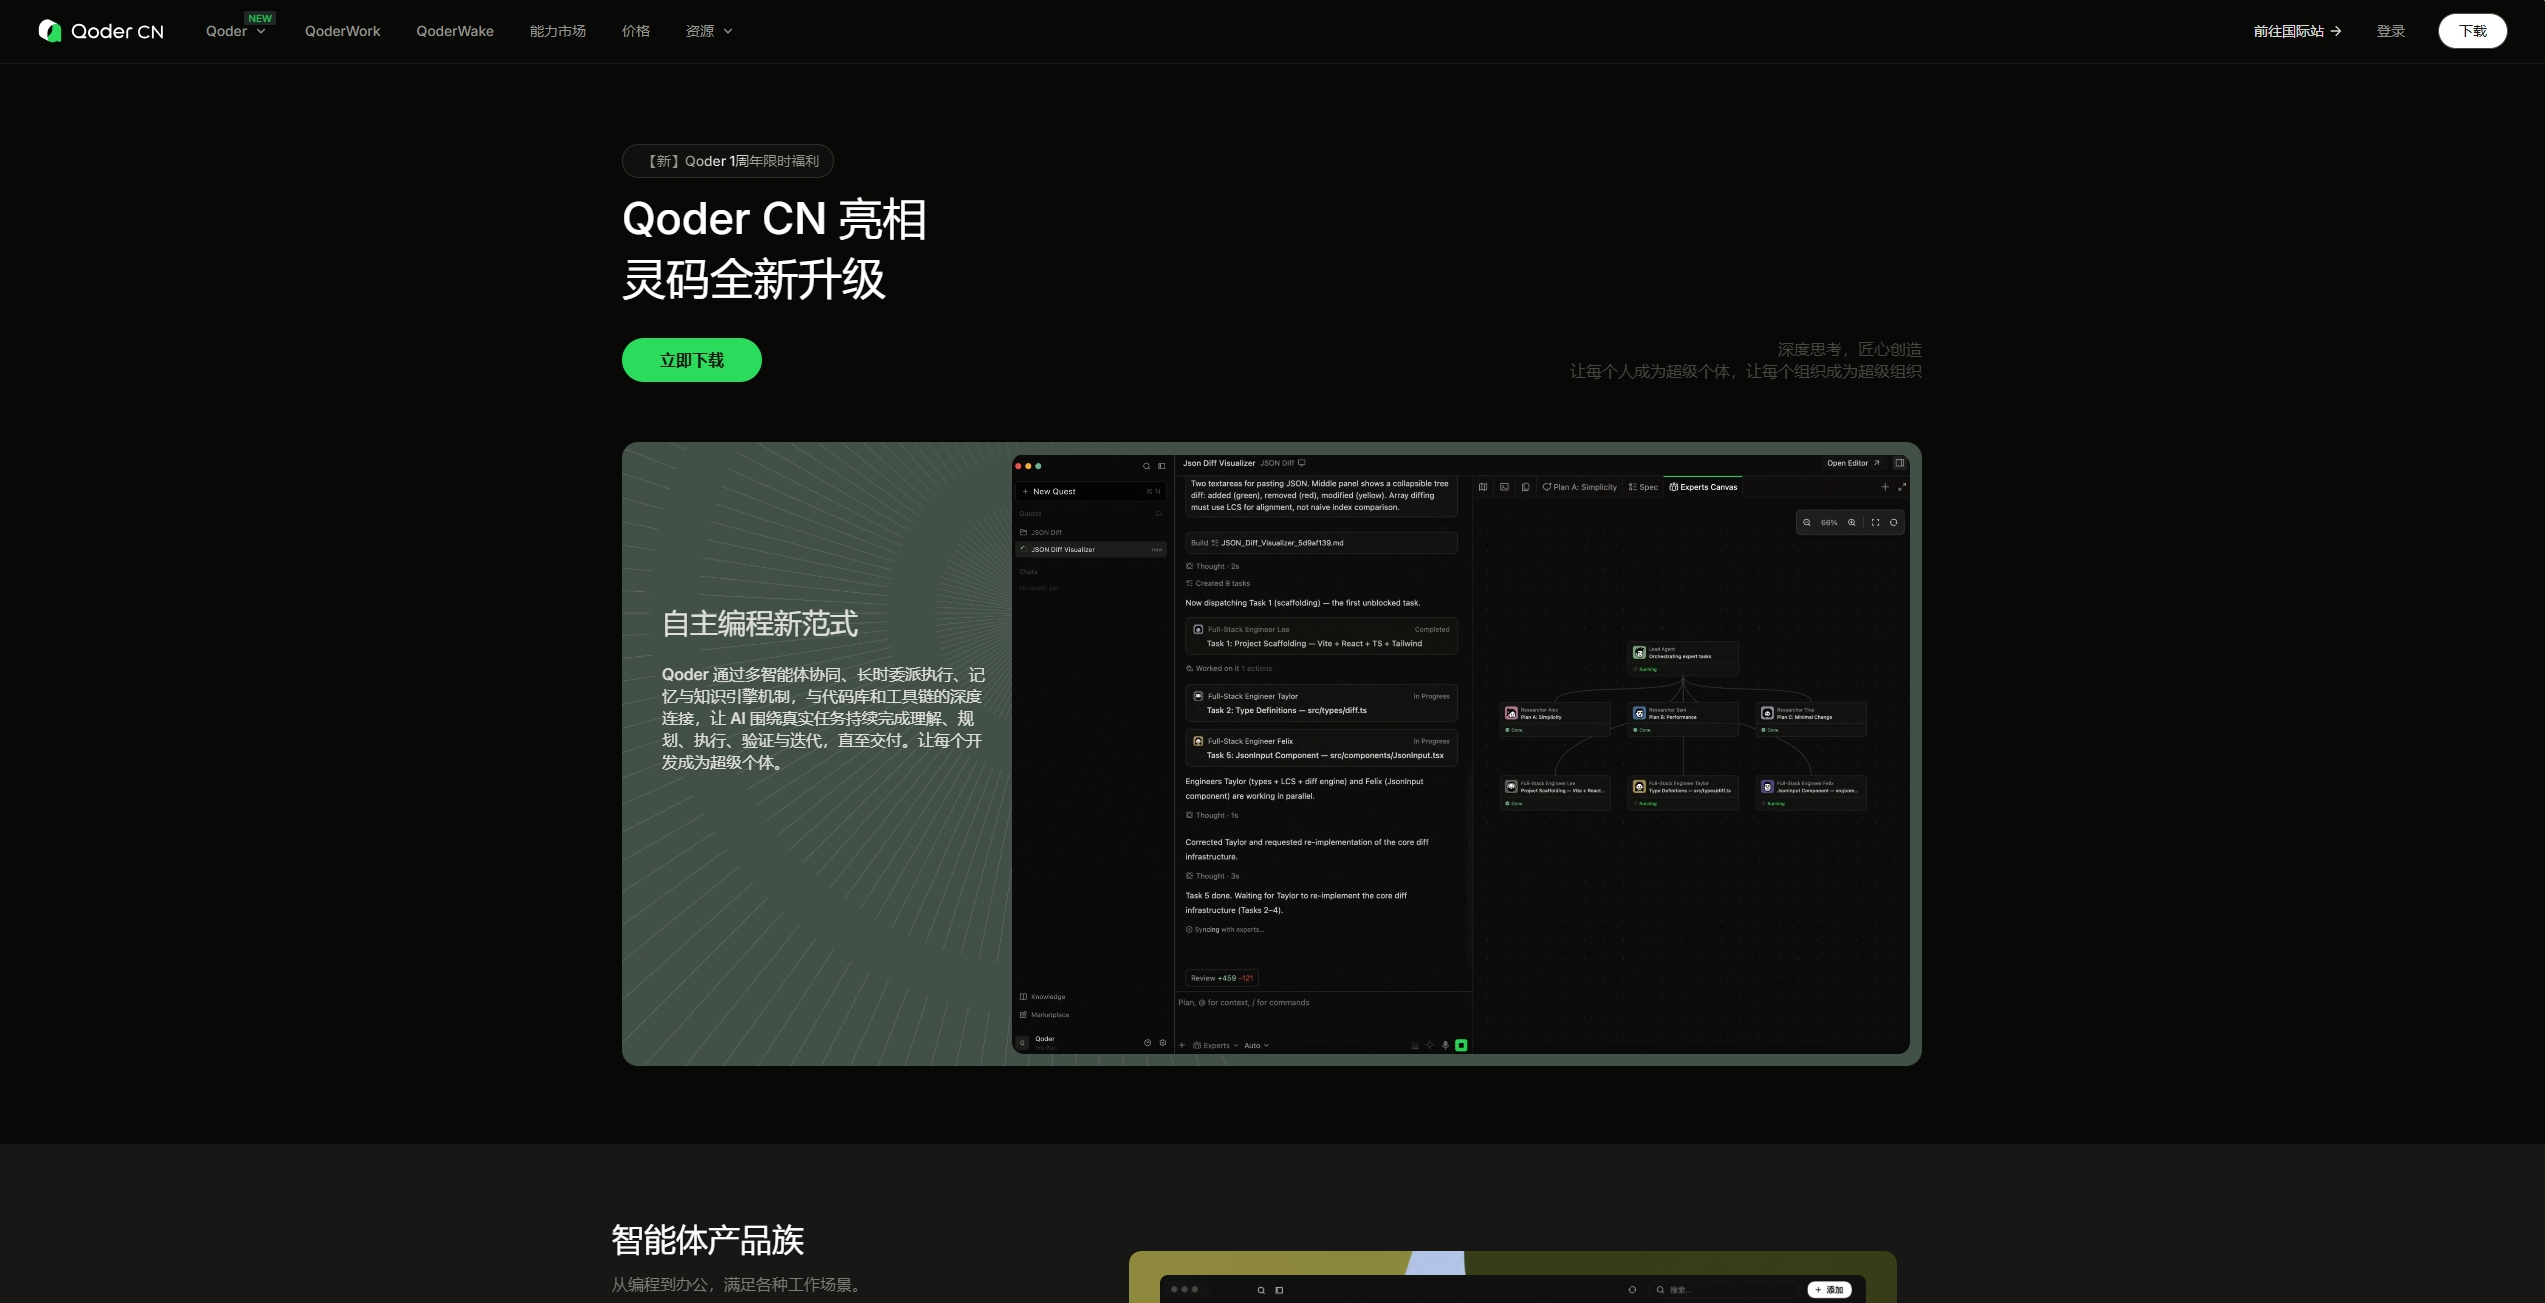Follow the 前往国际站 link
The height and width of the screenshot is (1303, 2545).
pyautogui.click(x=2297, y=31)
